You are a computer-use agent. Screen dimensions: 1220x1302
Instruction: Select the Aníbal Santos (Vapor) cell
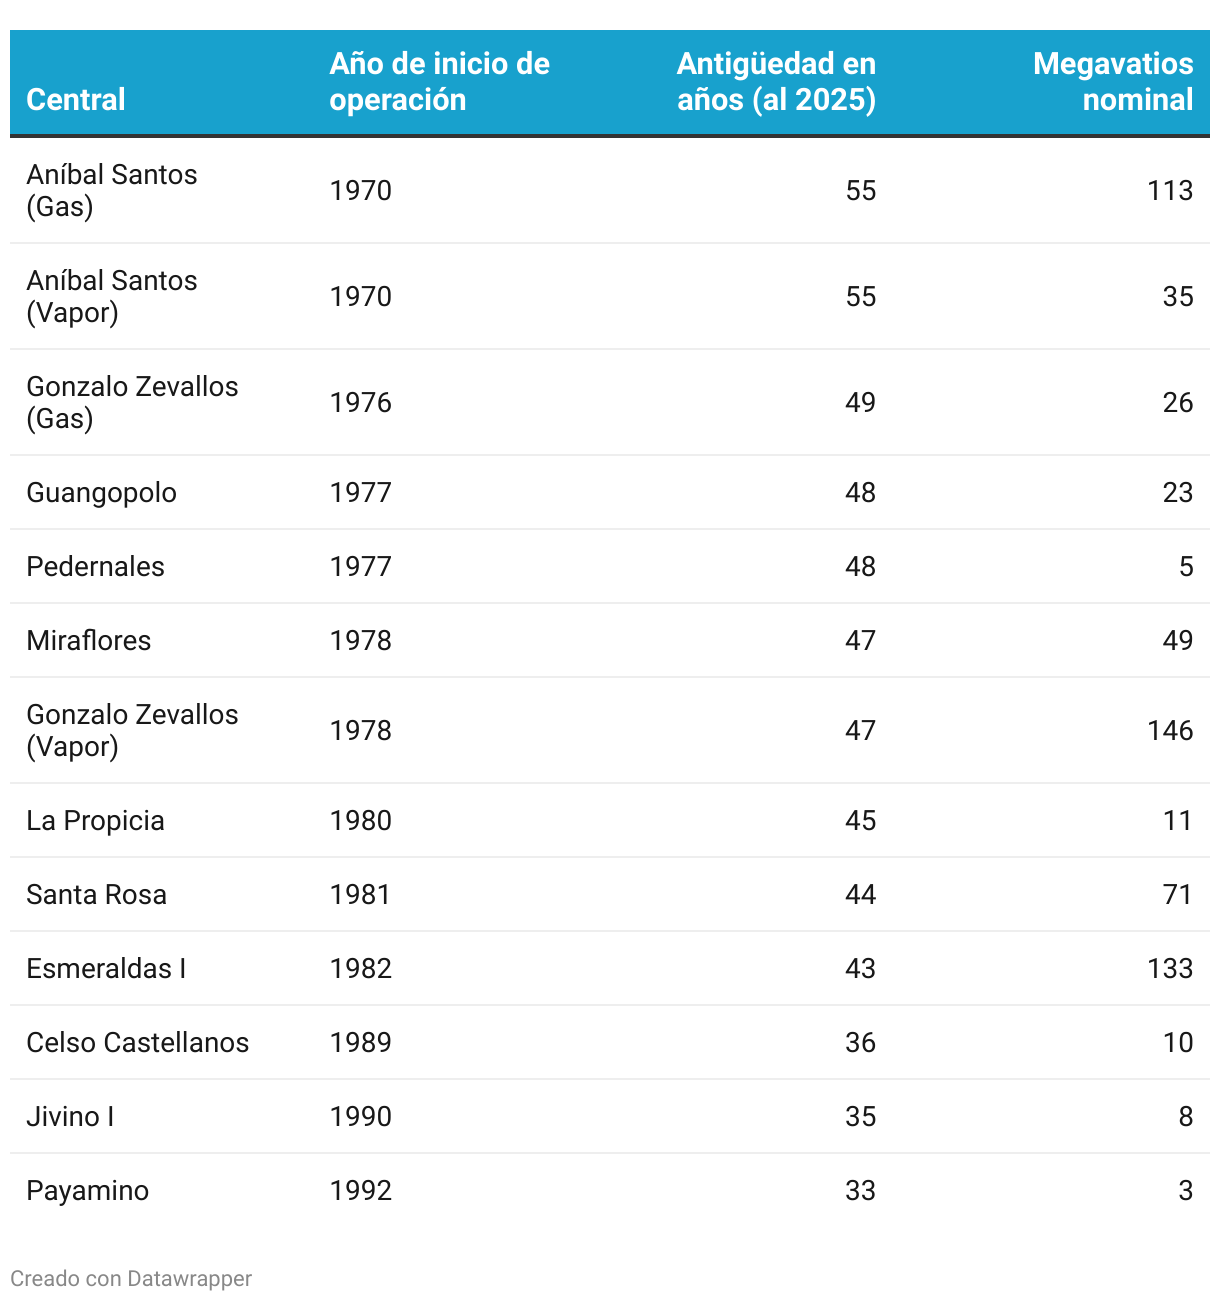112,296
